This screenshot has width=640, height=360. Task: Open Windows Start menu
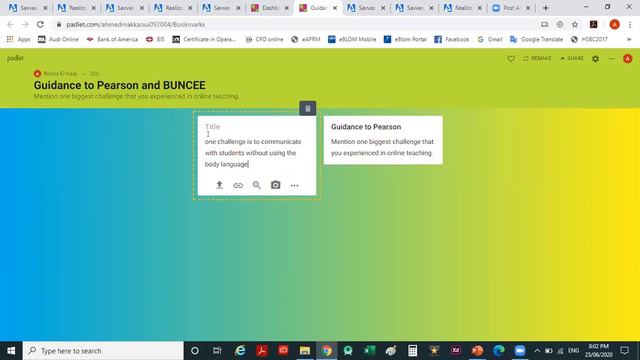point(11,351)
